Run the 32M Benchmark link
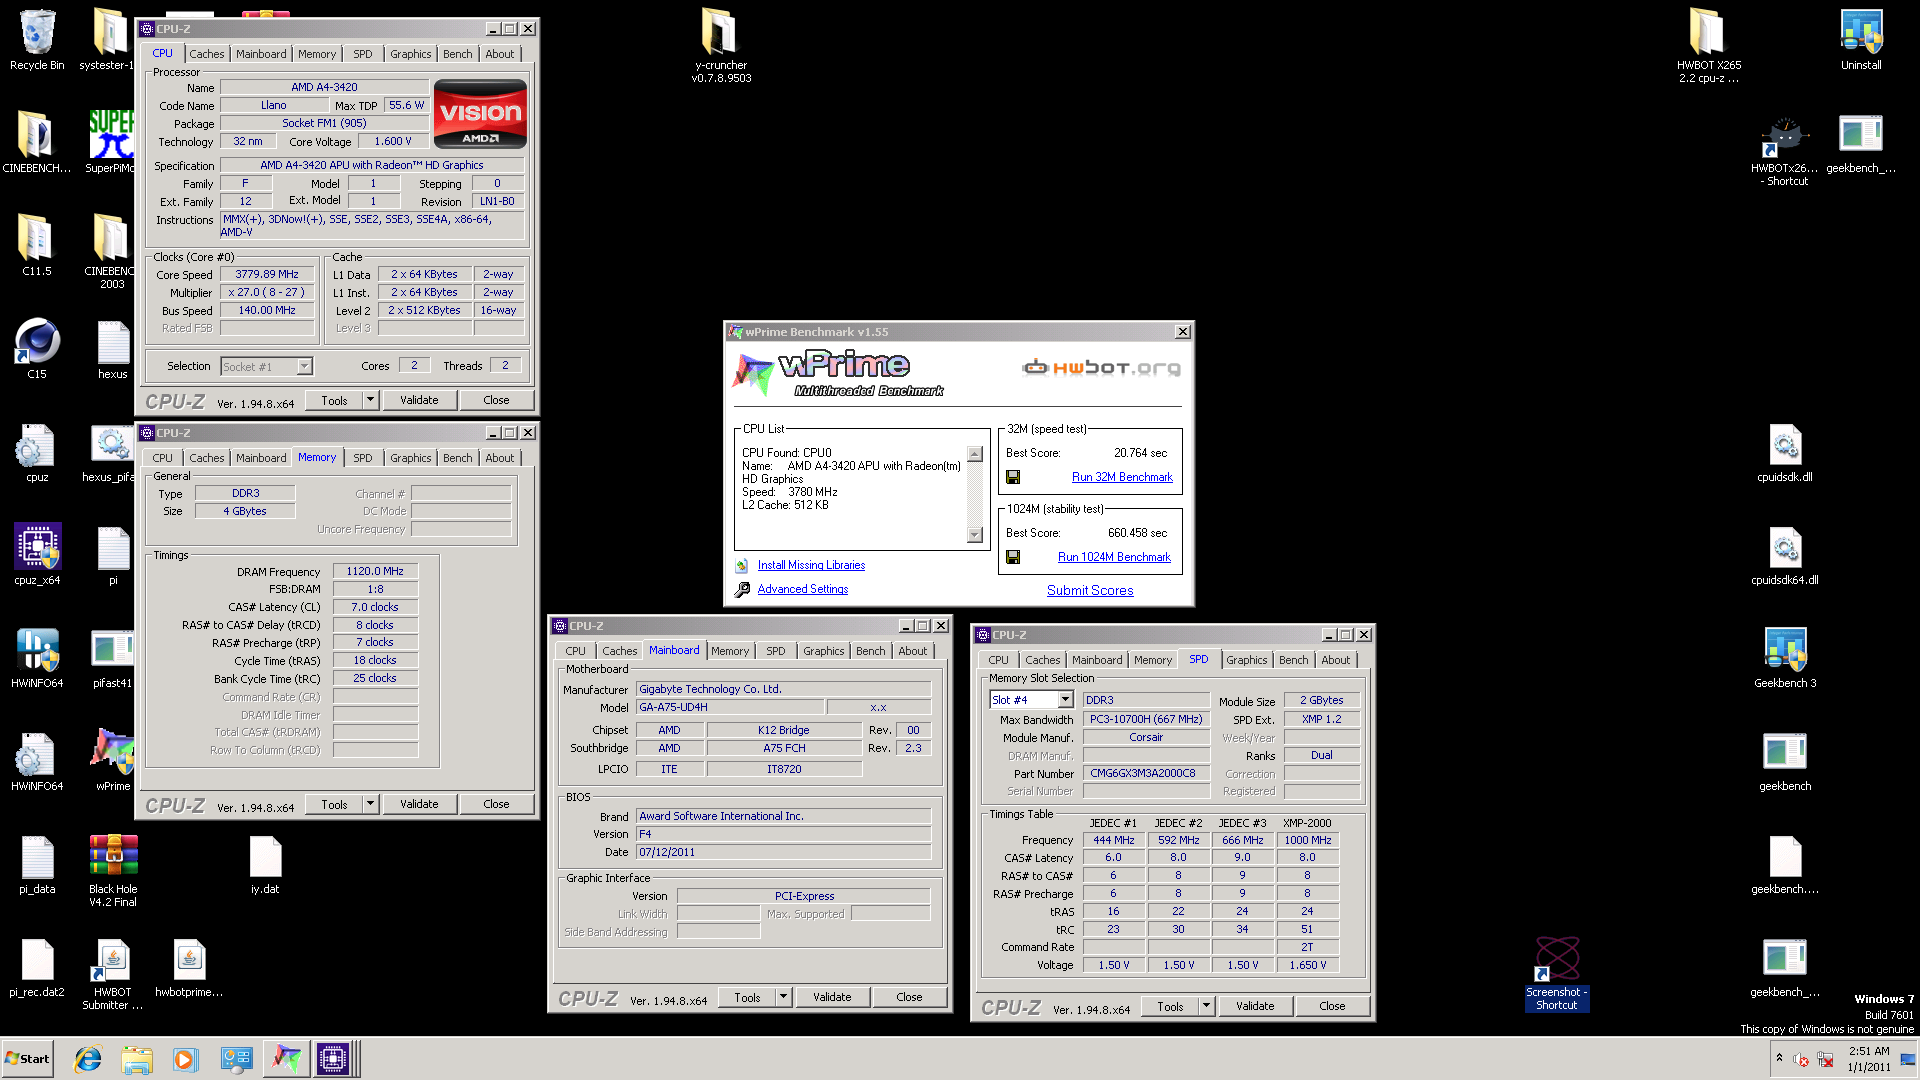 coord(1122,477)
